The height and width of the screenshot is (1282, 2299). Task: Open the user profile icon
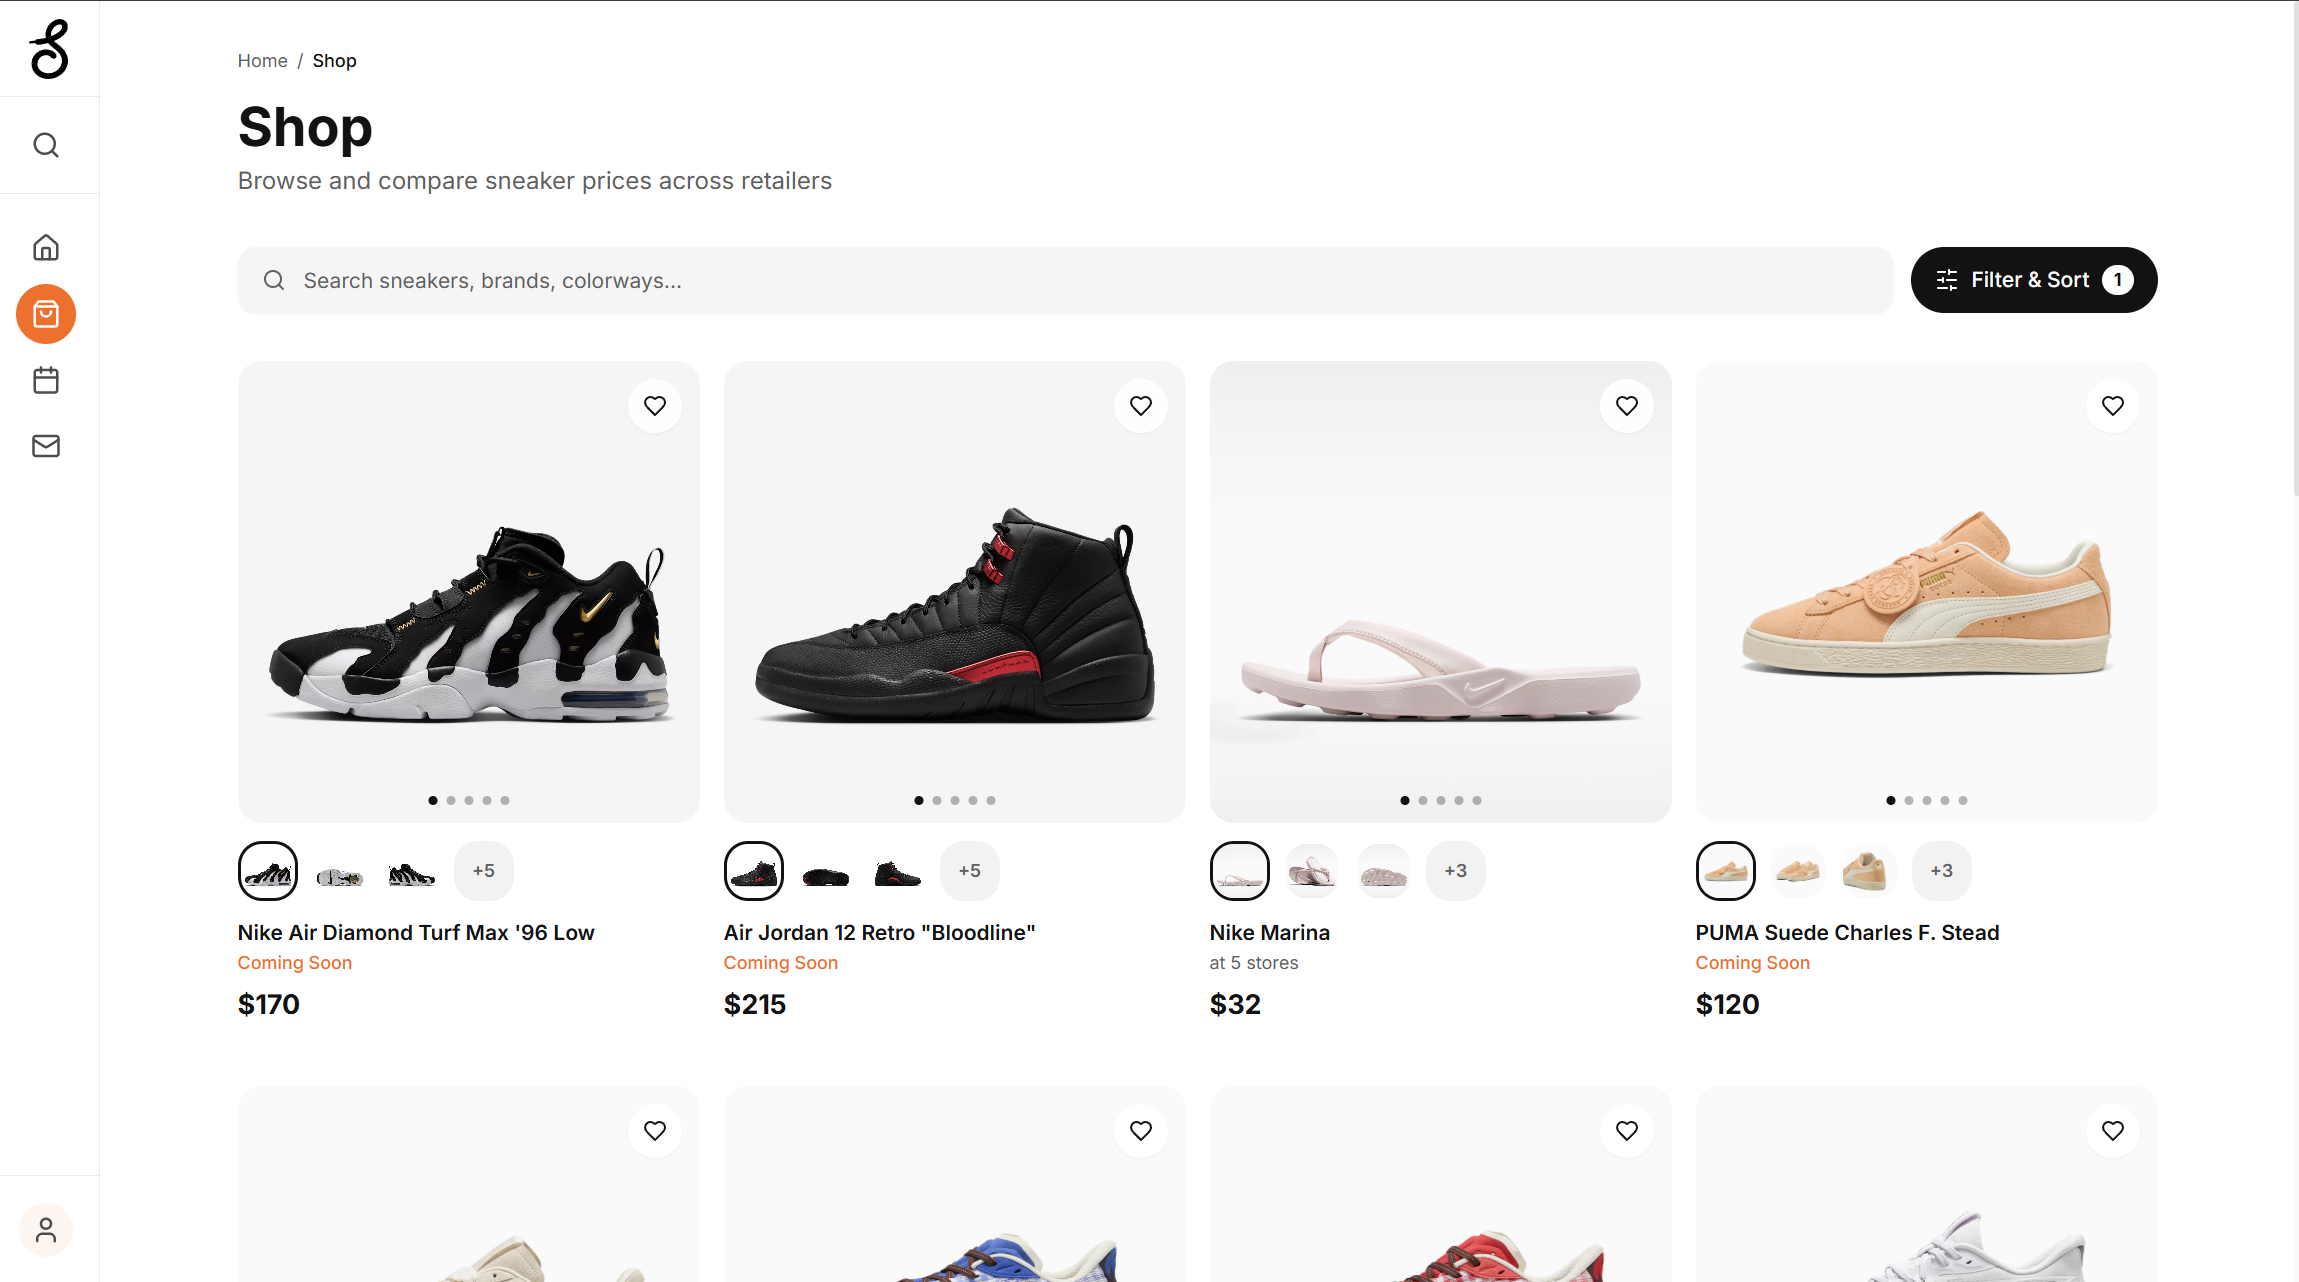click(x=46, y=1230)
